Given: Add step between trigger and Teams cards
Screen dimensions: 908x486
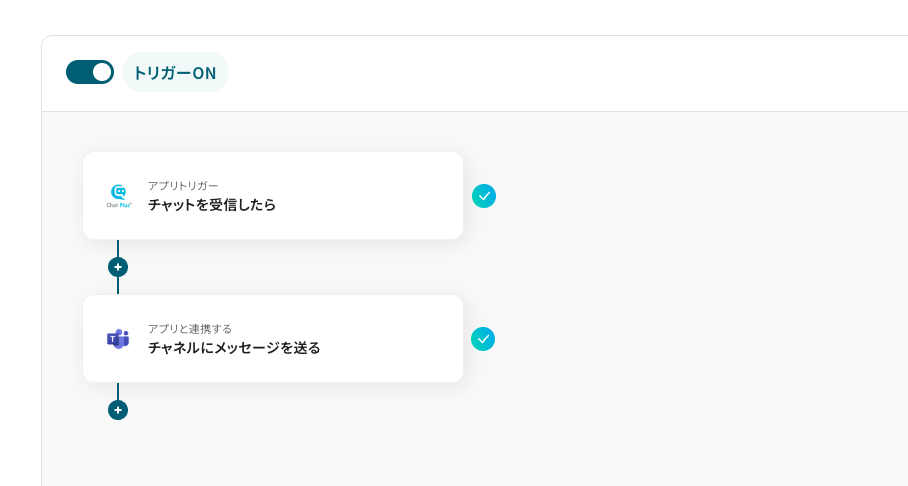Looking at the screenshot, I should pos(118,267).
